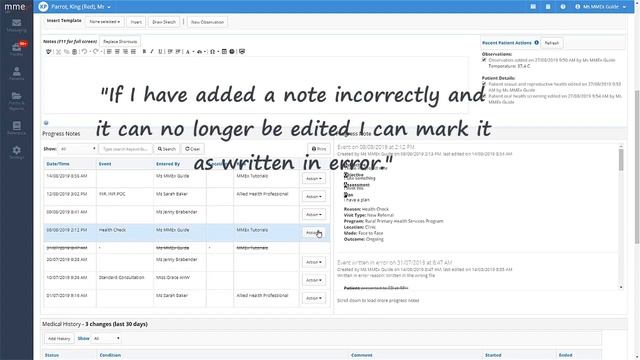Image resolution: width=640 pixels, height=360 pixels.
Task: Click the mme logo
Action: click(15, 7)
